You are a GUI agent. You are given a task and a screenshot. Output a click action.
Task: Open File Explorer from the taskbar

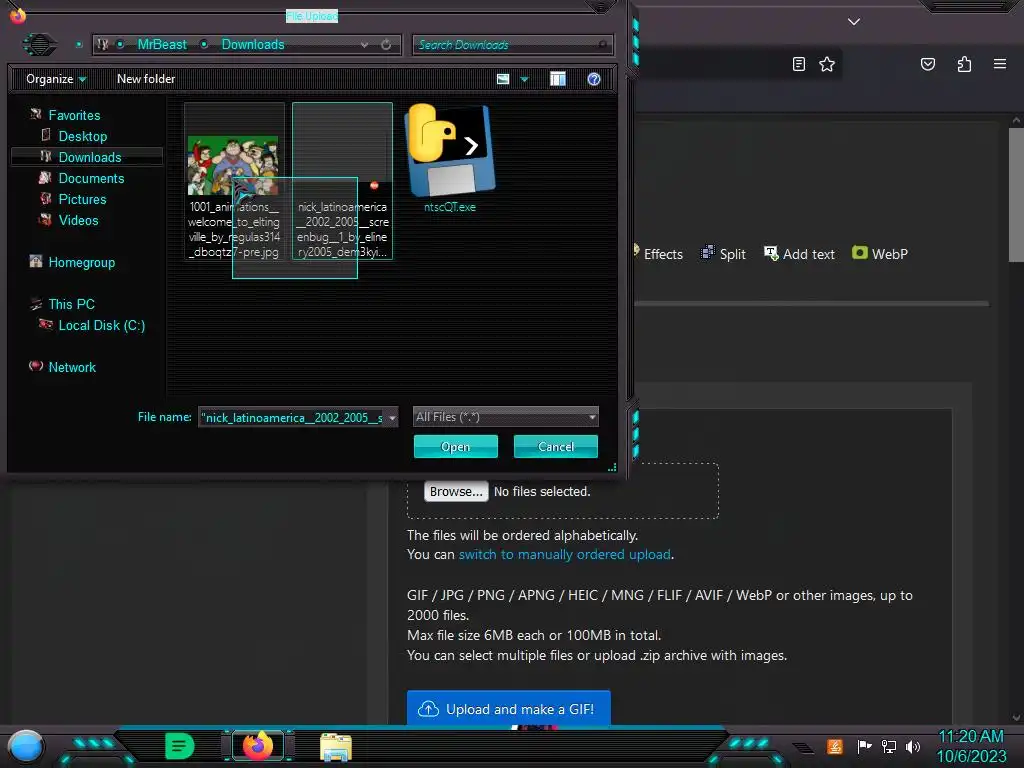(336, 747)
